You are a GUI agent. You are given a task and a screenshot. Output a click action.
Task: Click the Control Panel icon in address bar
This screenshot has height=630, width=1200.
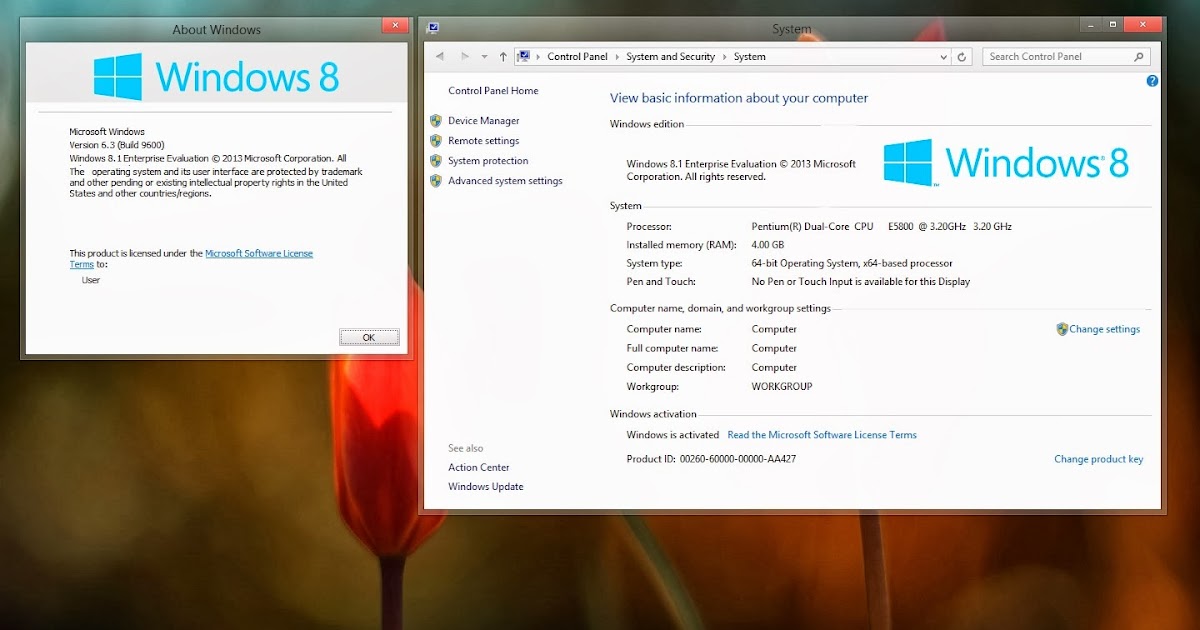(x=524, y=56)
